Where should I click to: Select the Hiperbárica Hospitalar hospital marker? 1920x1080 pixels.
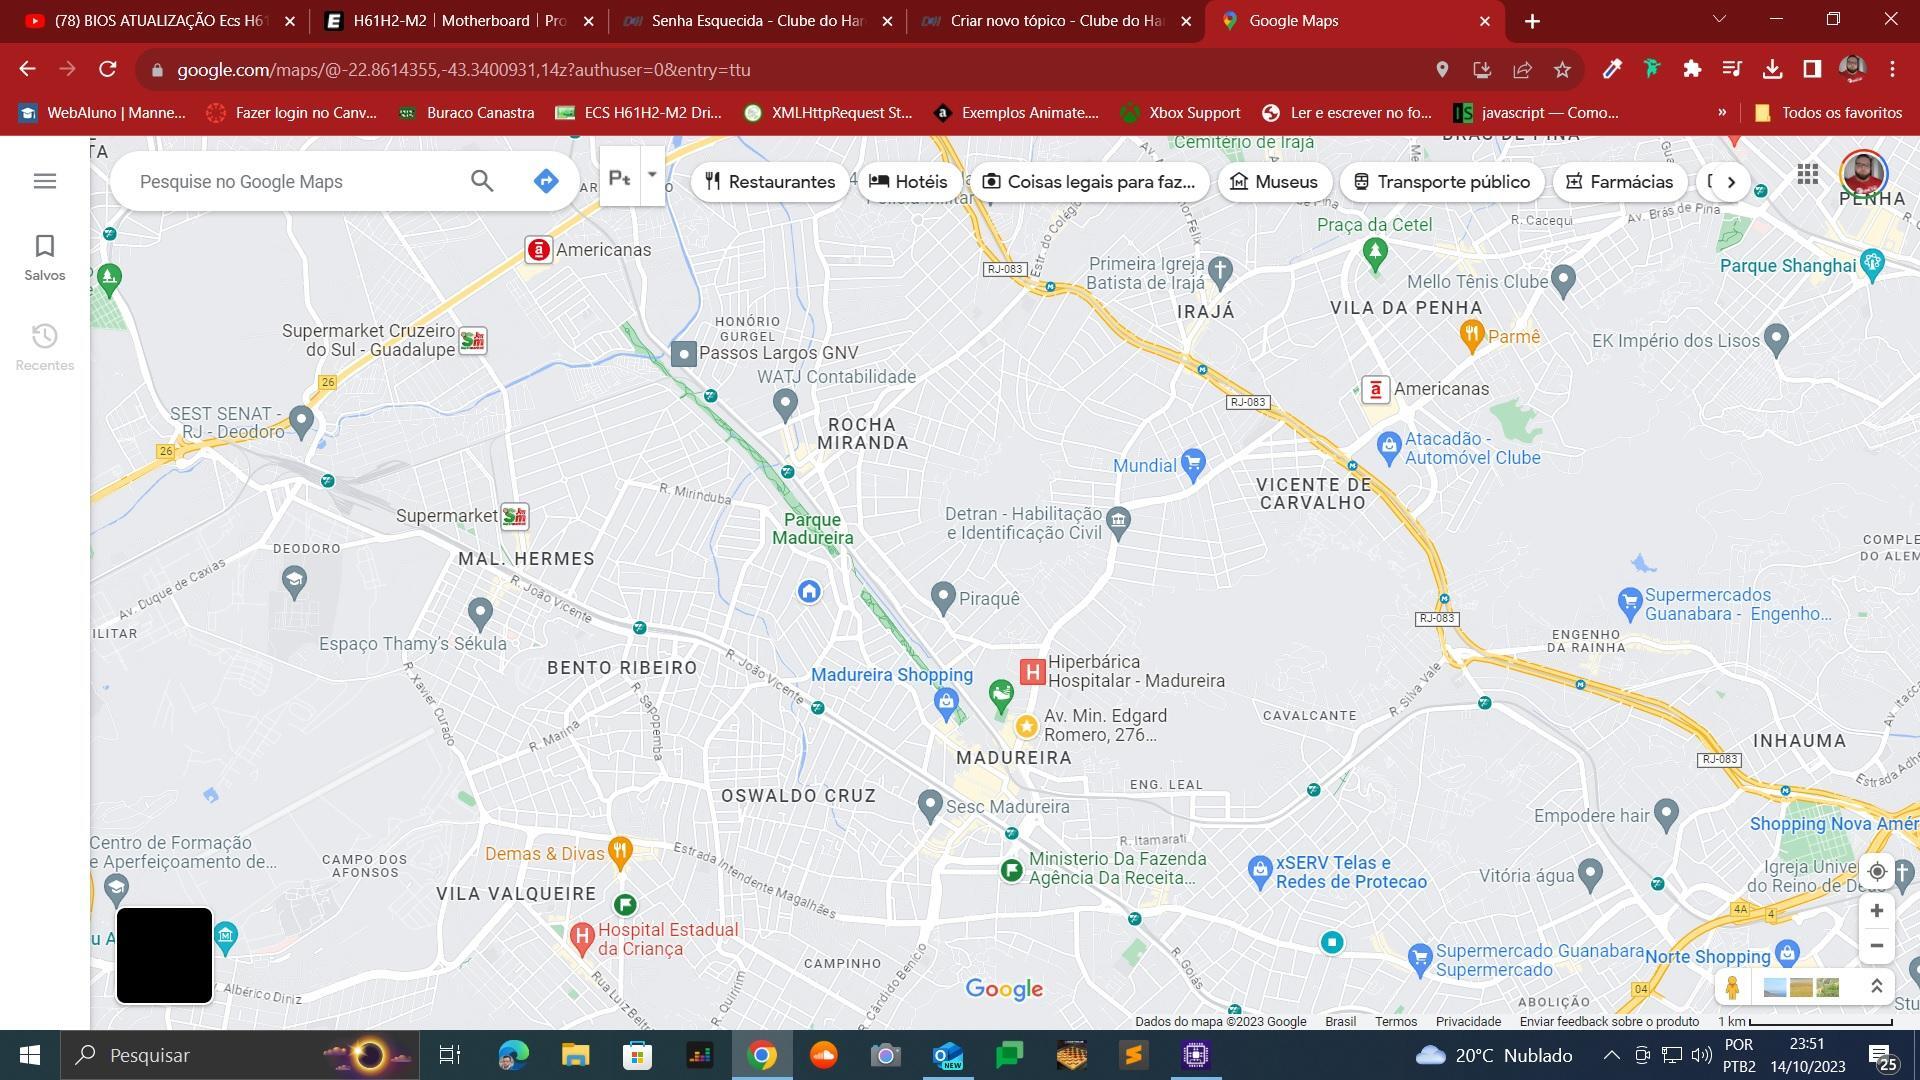tap(1032, 672)
